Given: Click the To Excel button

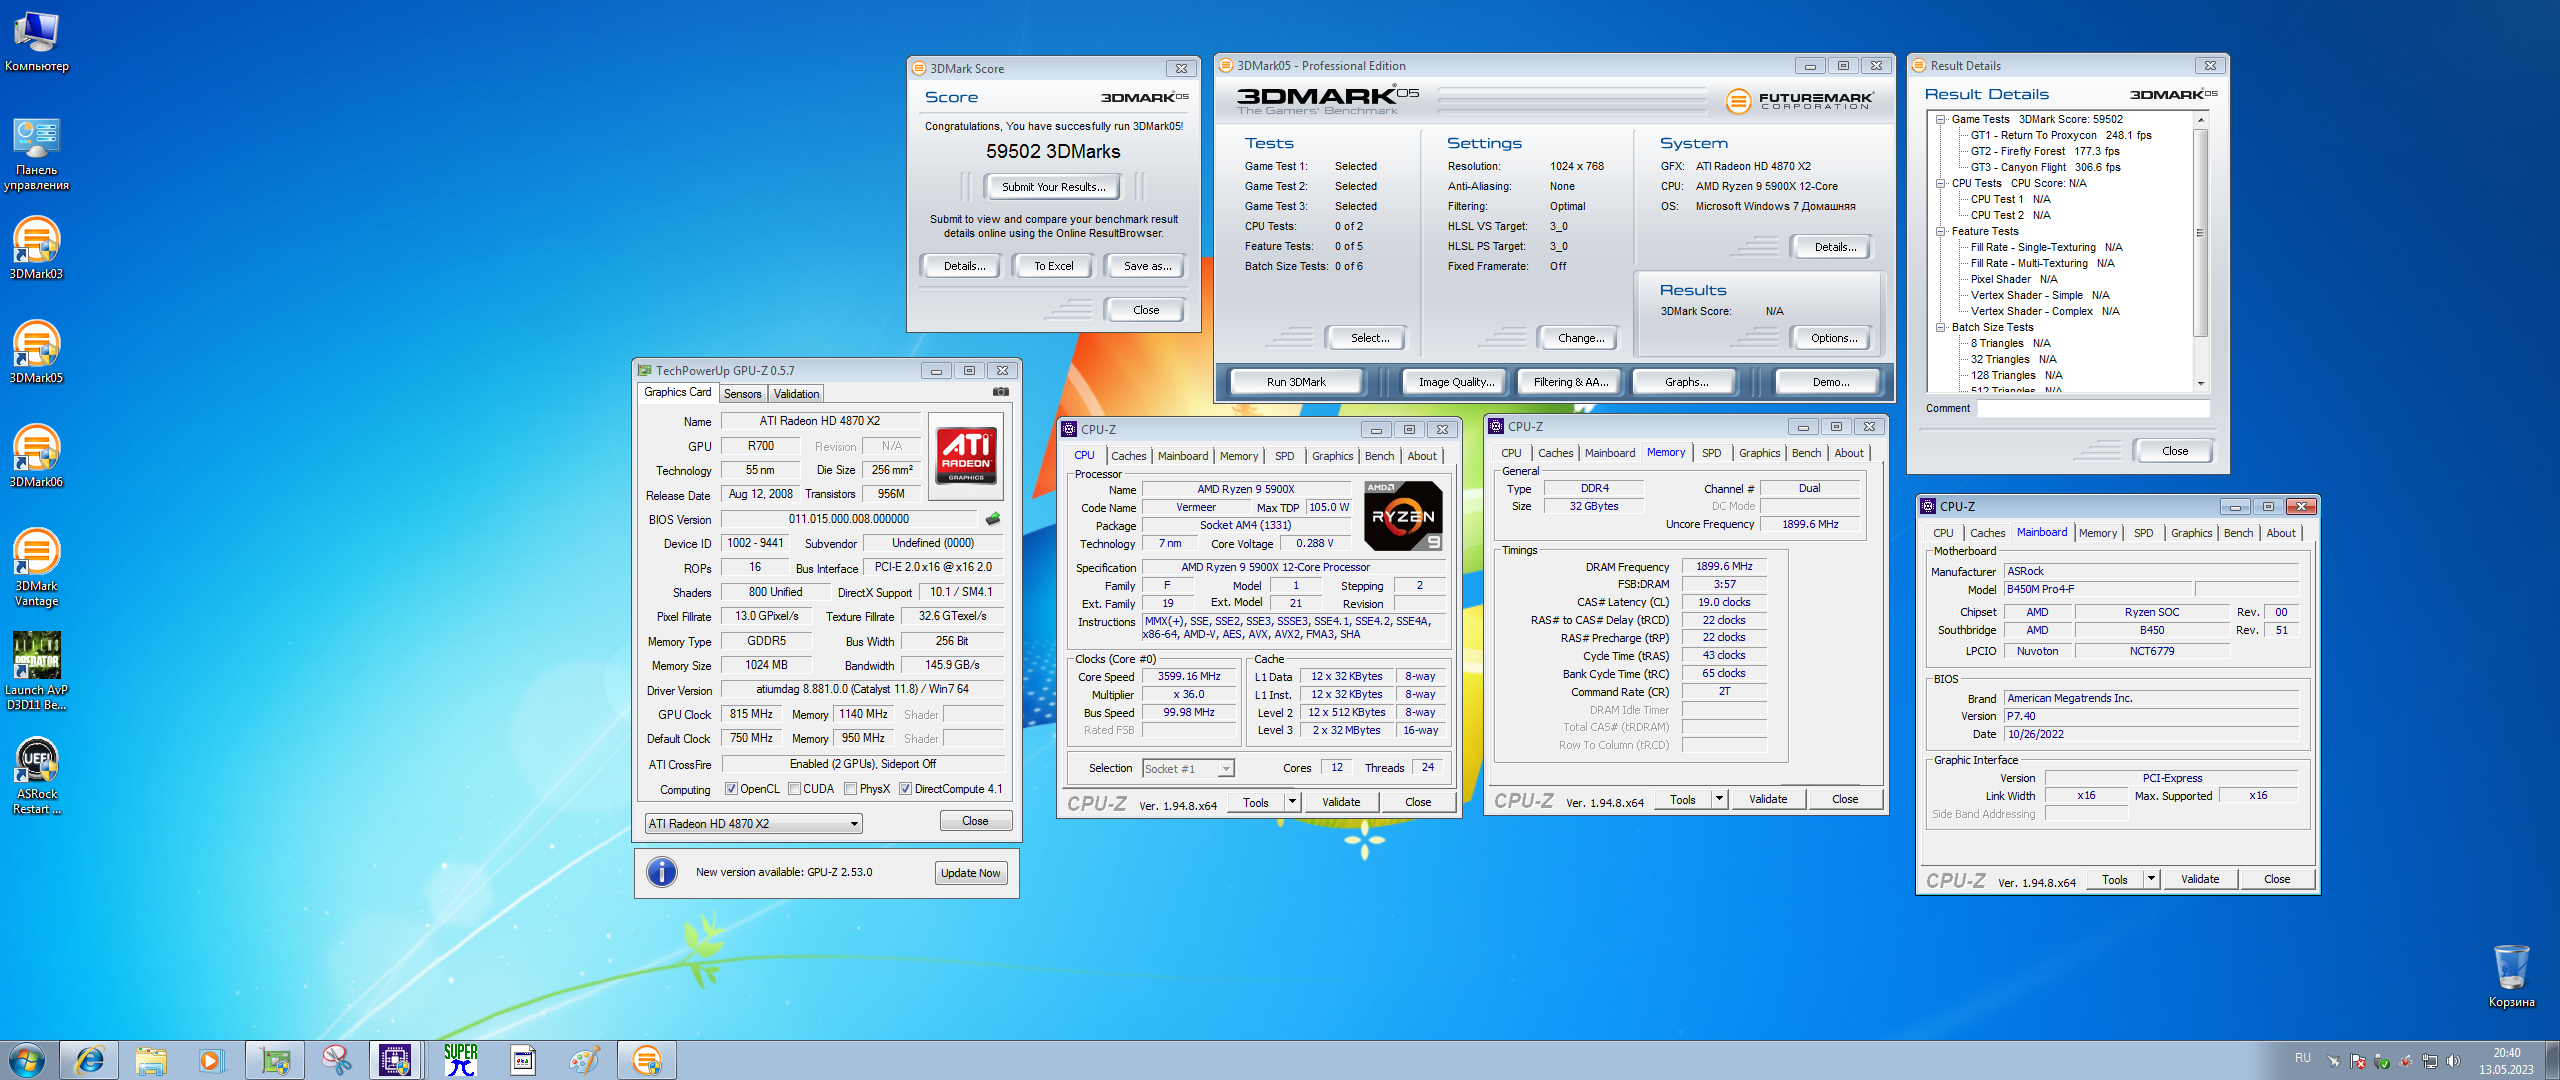Looking at the screenshot, I should pyautogui.click(x=1054, y=266).
